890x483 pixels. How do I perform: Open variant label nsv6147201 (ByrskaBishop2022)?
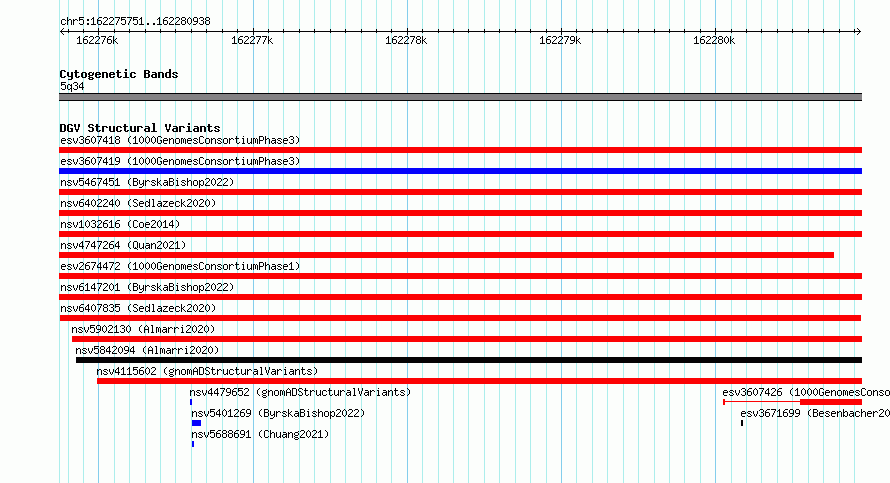[147, 287]
